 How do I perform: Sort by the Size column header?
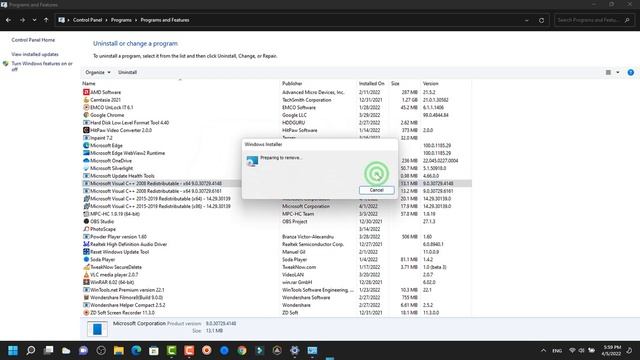pyautogui.click(x=395, y=83)
